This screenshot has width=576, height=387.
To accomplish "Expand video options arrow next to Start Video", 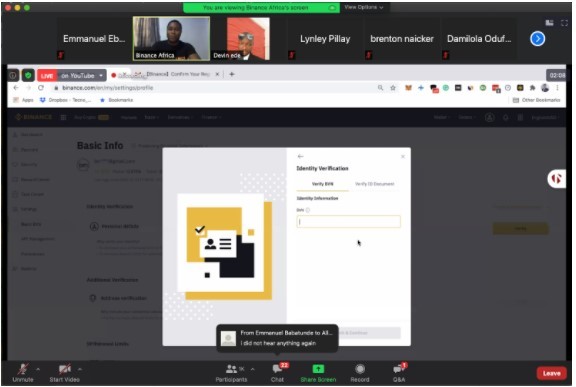I will 80,369.
